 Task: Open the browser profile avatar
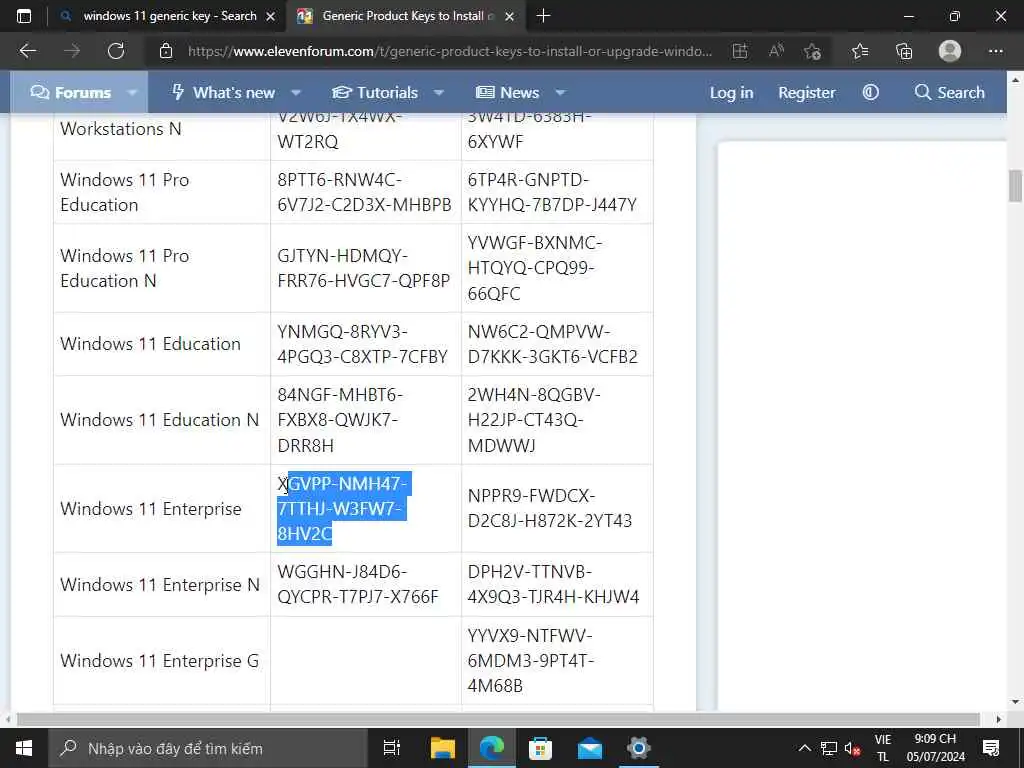tap(950, 51)
